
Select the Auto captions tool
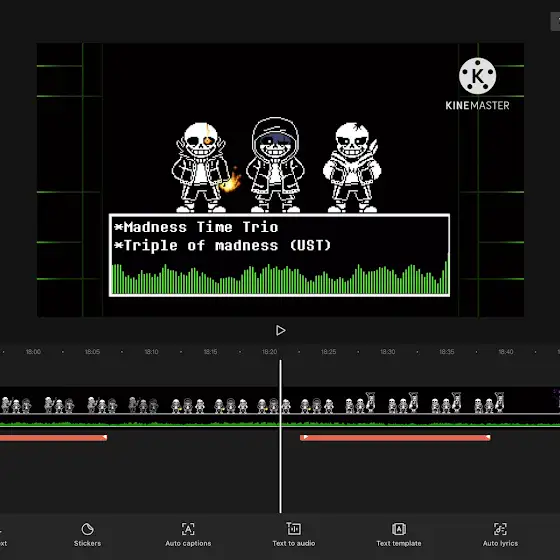pyautogui.click(x=188, y=534)
